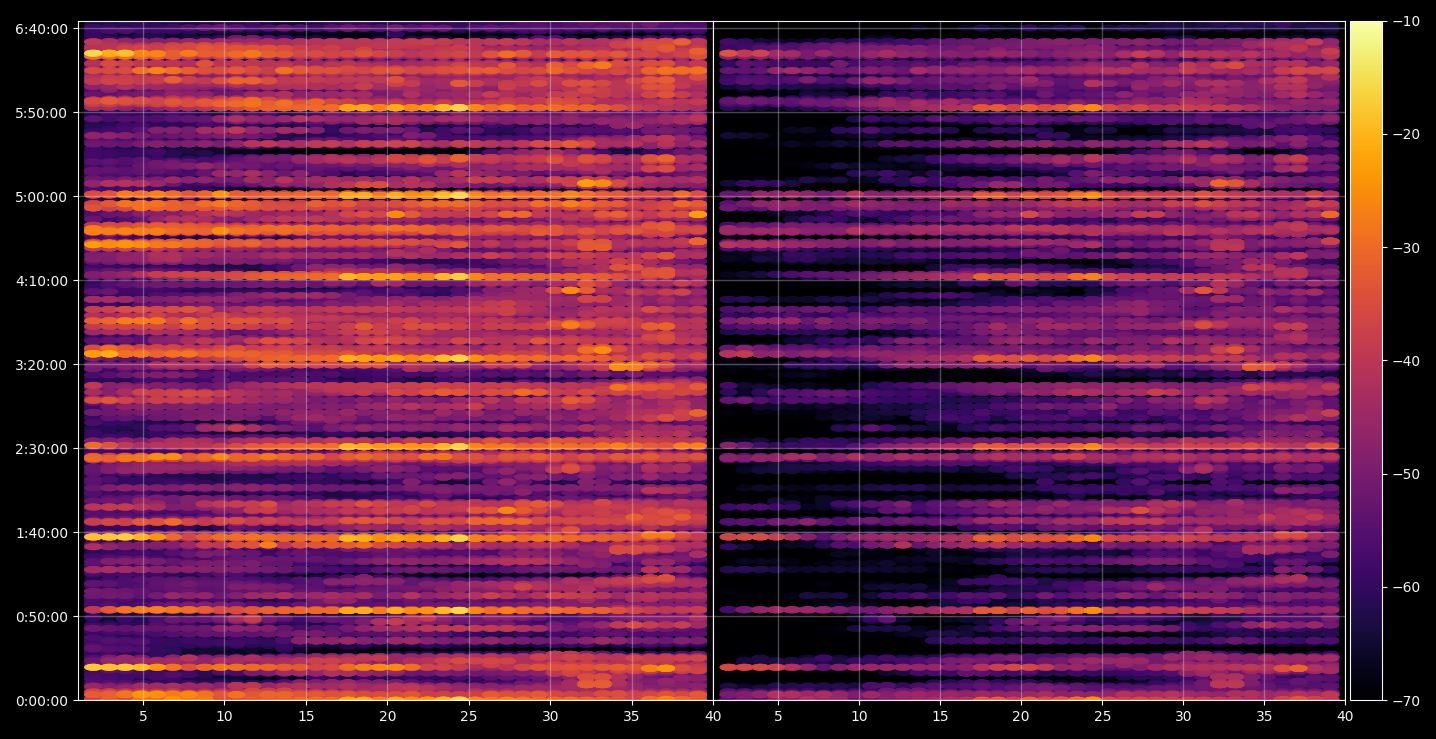
Task: Select tick label 40 between the two heatmaps
Action: click(713, 716)
